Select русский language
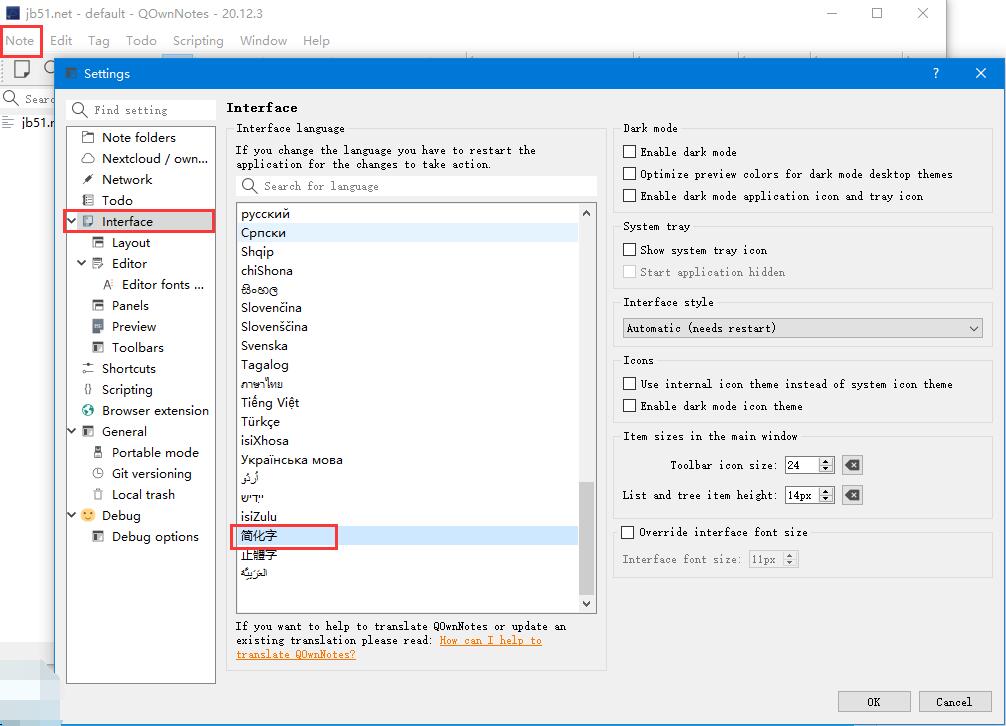The width and height of the screenshot is (1006, 726). (x=407, y=214)
